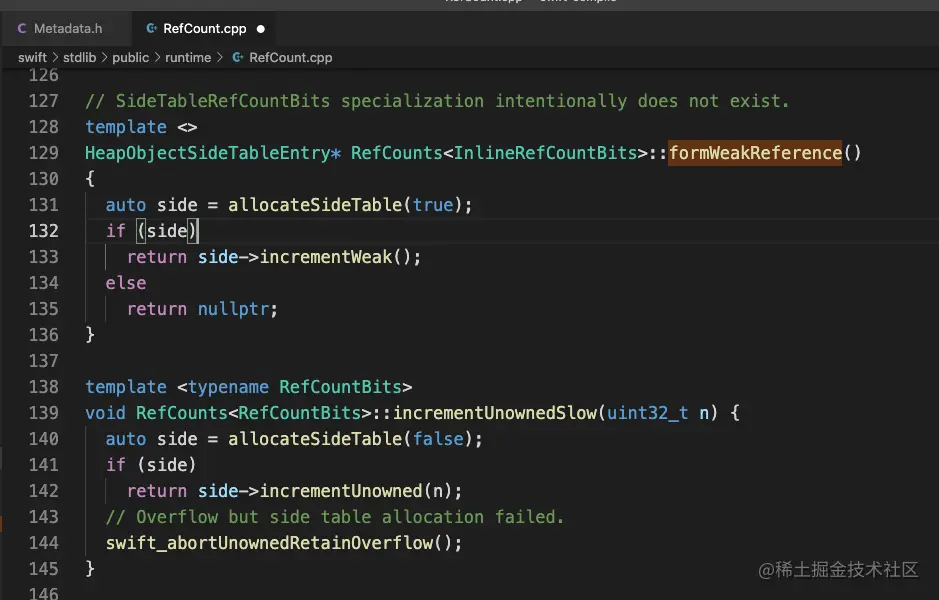Click the C file icon on Metadata.h tab
The height and width of the screenshot is (600, 939).
[22, 29]
